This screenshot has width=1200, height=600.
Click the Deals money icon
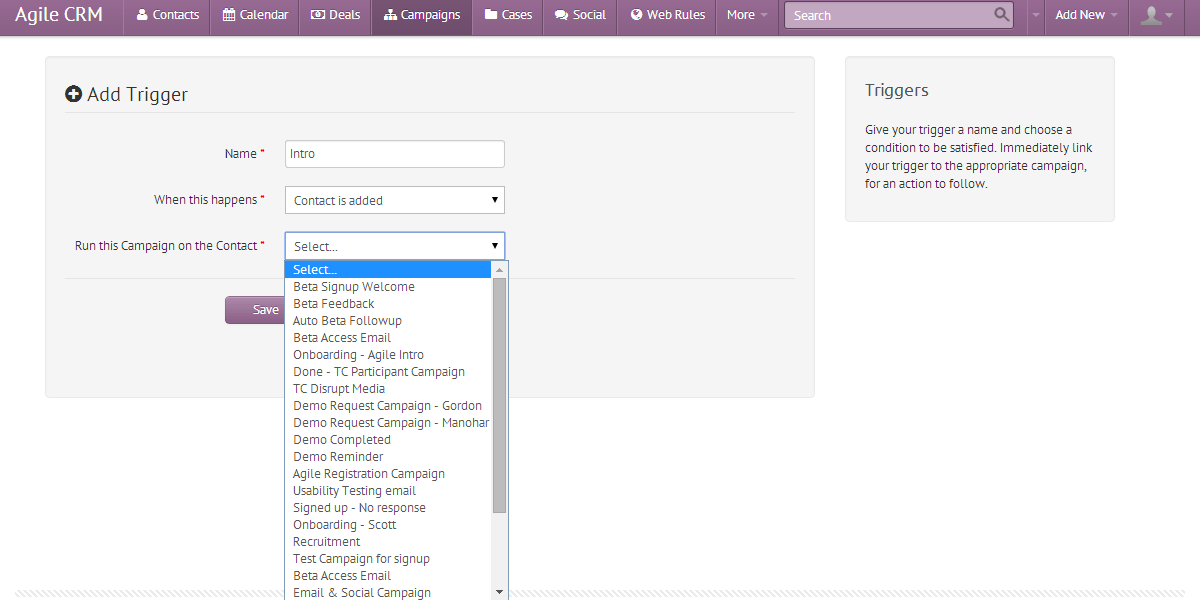pyautogui.click(x=318, y=15)
